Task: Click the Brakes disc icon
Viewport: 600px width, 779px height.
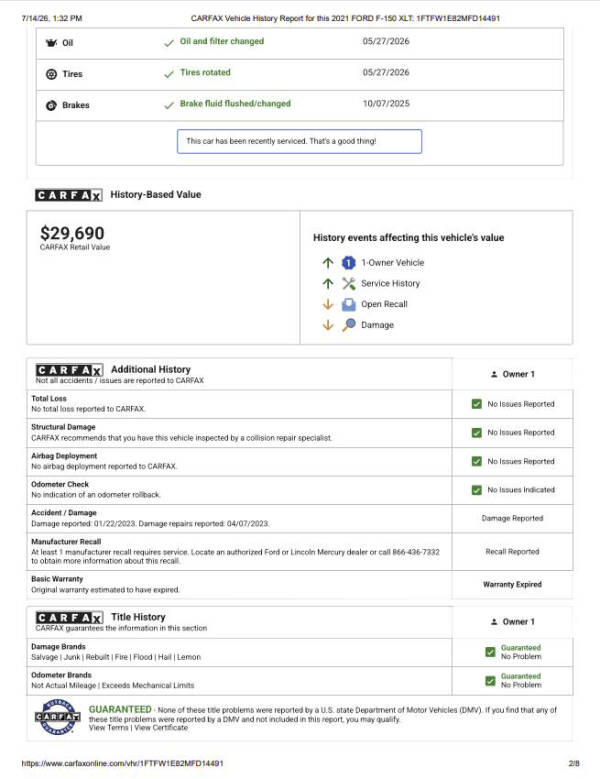Action: [x=51, y=105]
